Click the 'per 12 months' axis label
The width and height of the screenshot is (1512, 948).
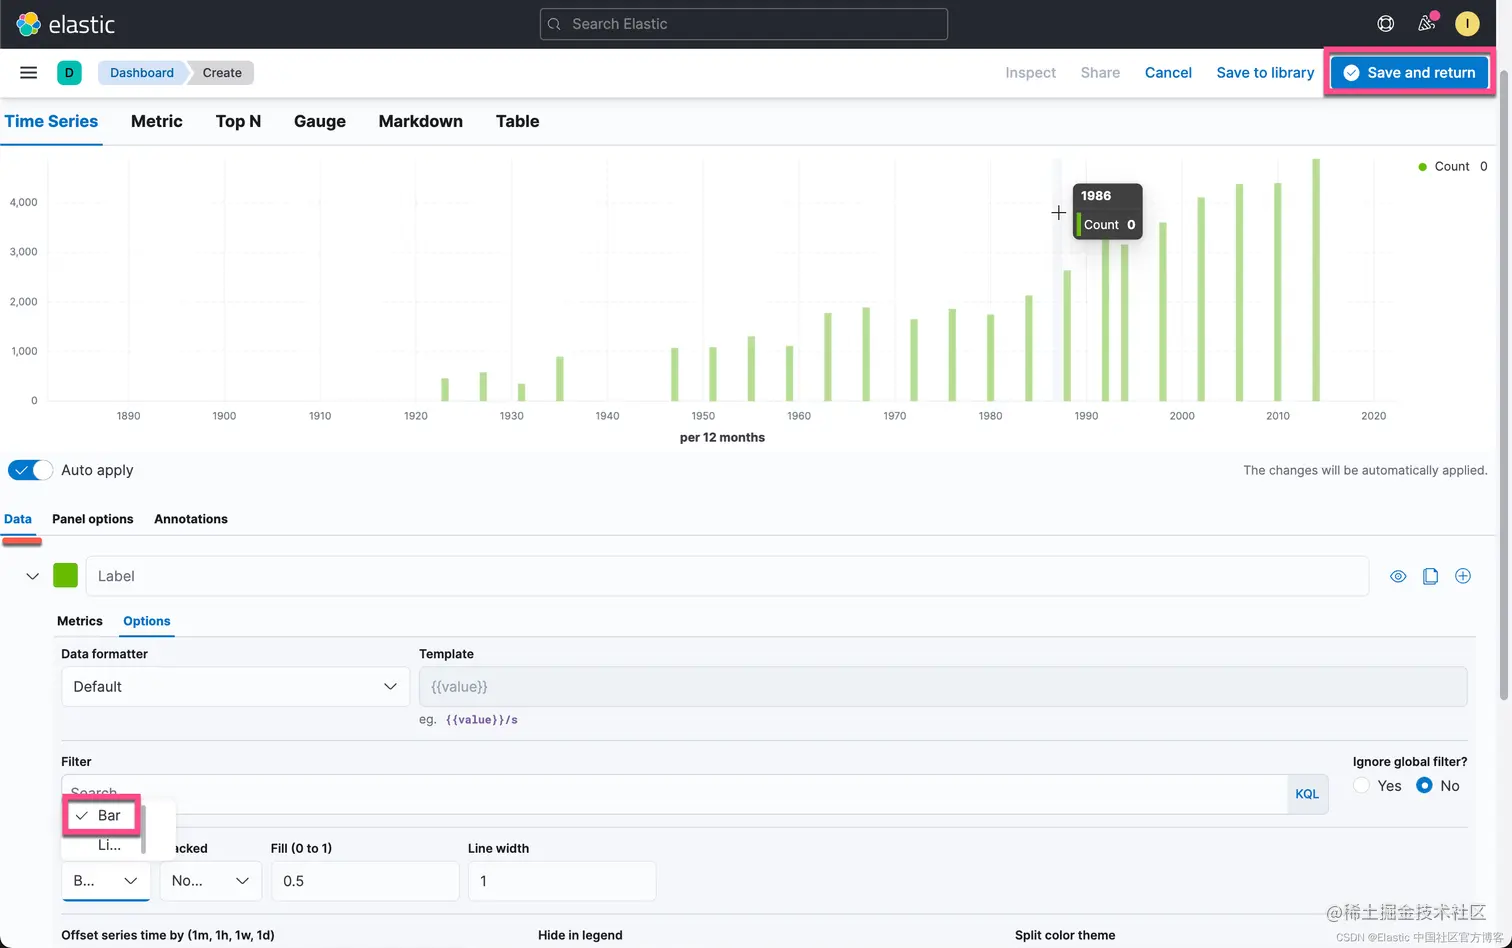[x=722, y=437]
